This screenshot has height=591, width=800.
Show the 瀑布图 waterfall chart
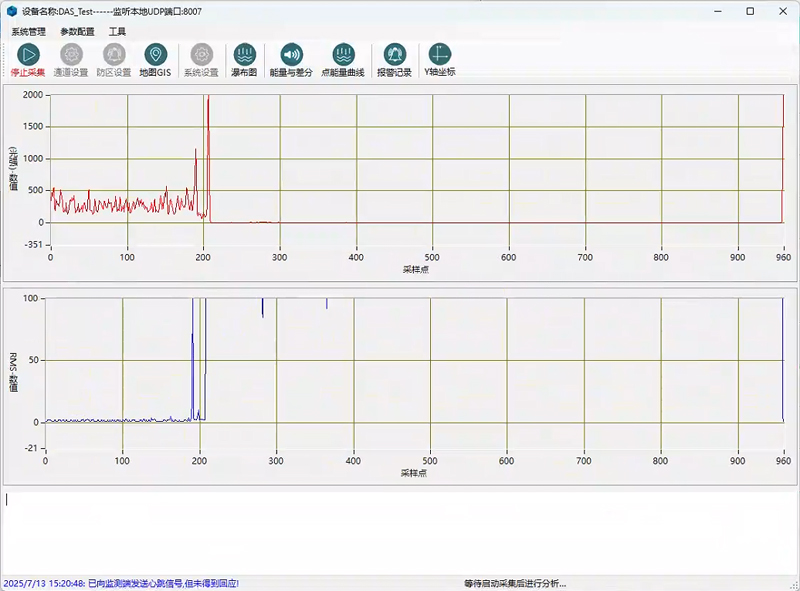(x=244, y=55)
